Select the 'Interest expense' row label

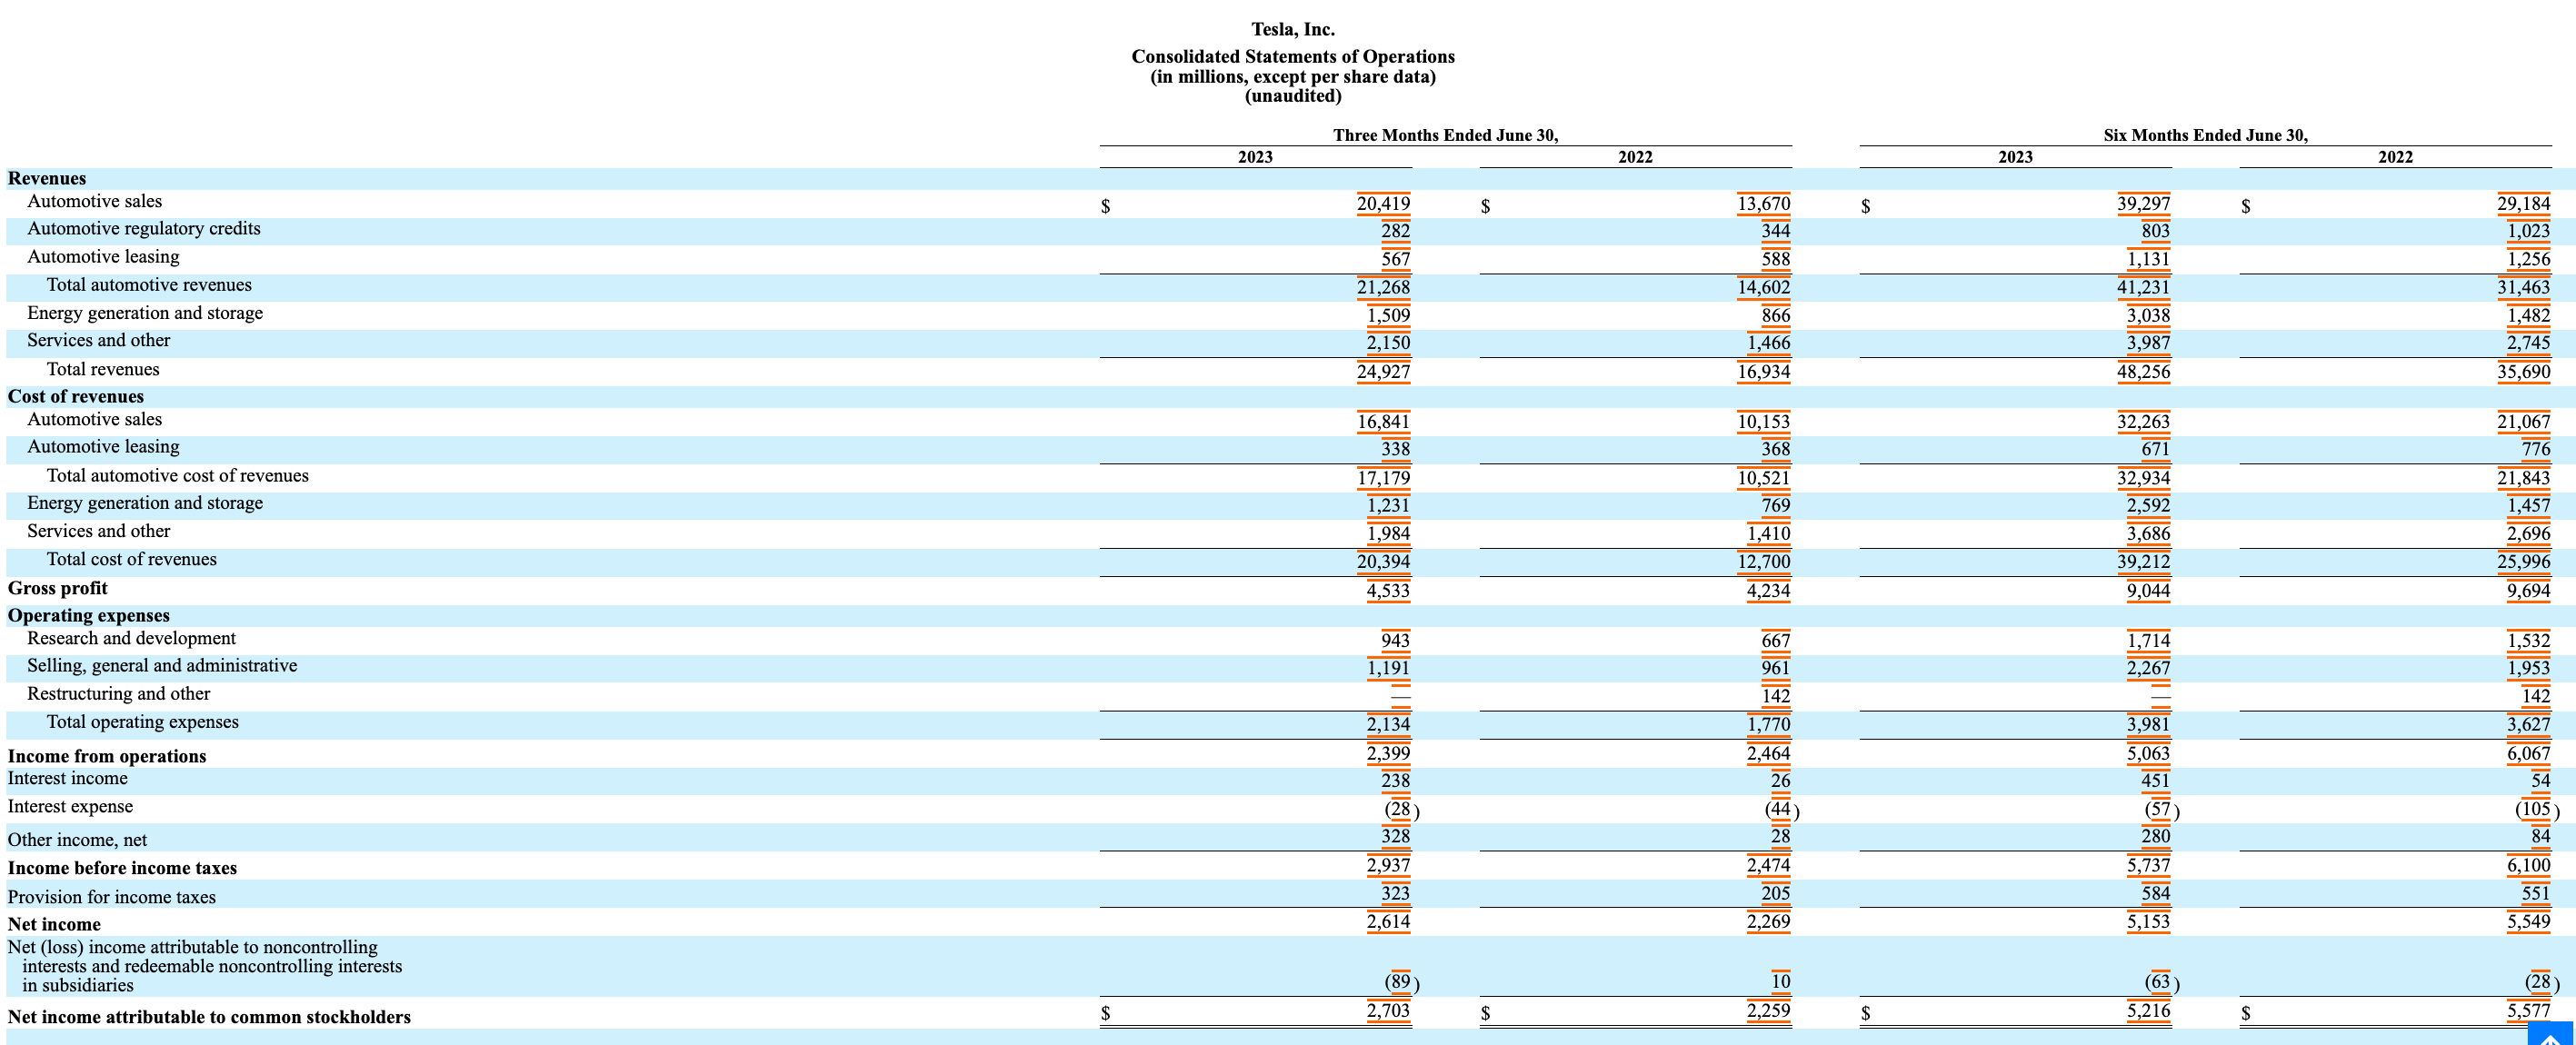point(70,806)
